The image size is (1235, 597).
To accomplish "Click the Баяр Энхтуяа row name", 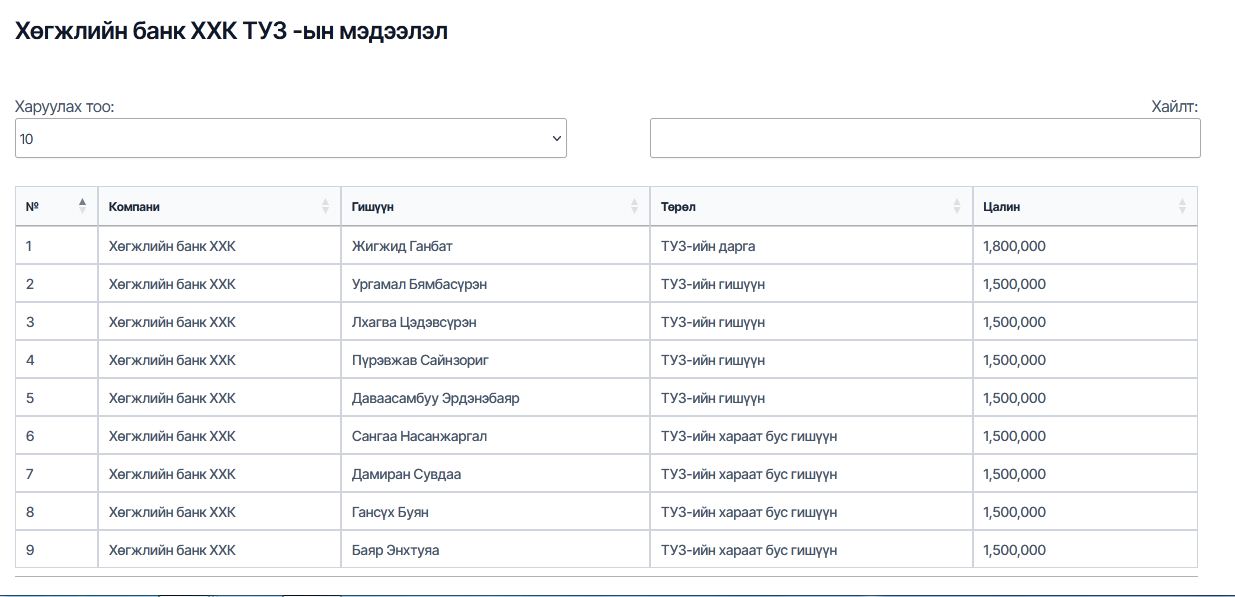I will [395, 550].
